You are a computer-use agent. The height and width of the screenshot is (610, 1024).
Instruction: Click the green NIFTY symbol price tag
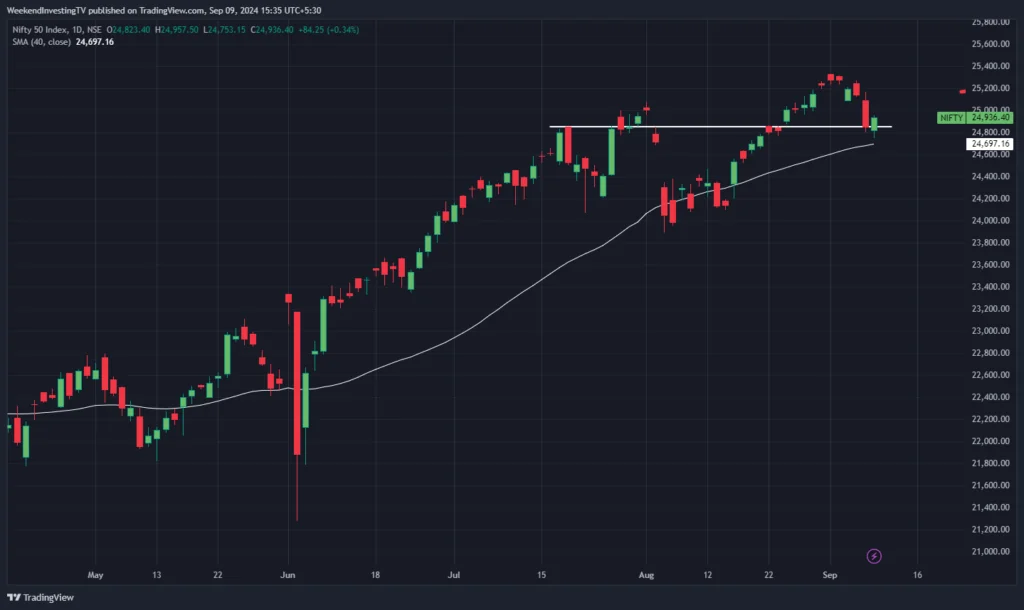[x=951, y=118]
